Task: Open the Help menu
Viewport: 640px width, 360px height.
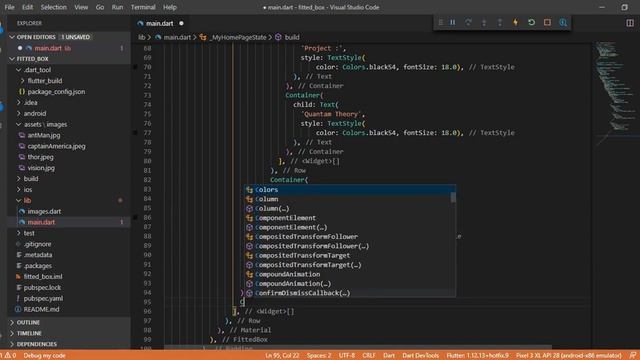Action: point(170,7)
